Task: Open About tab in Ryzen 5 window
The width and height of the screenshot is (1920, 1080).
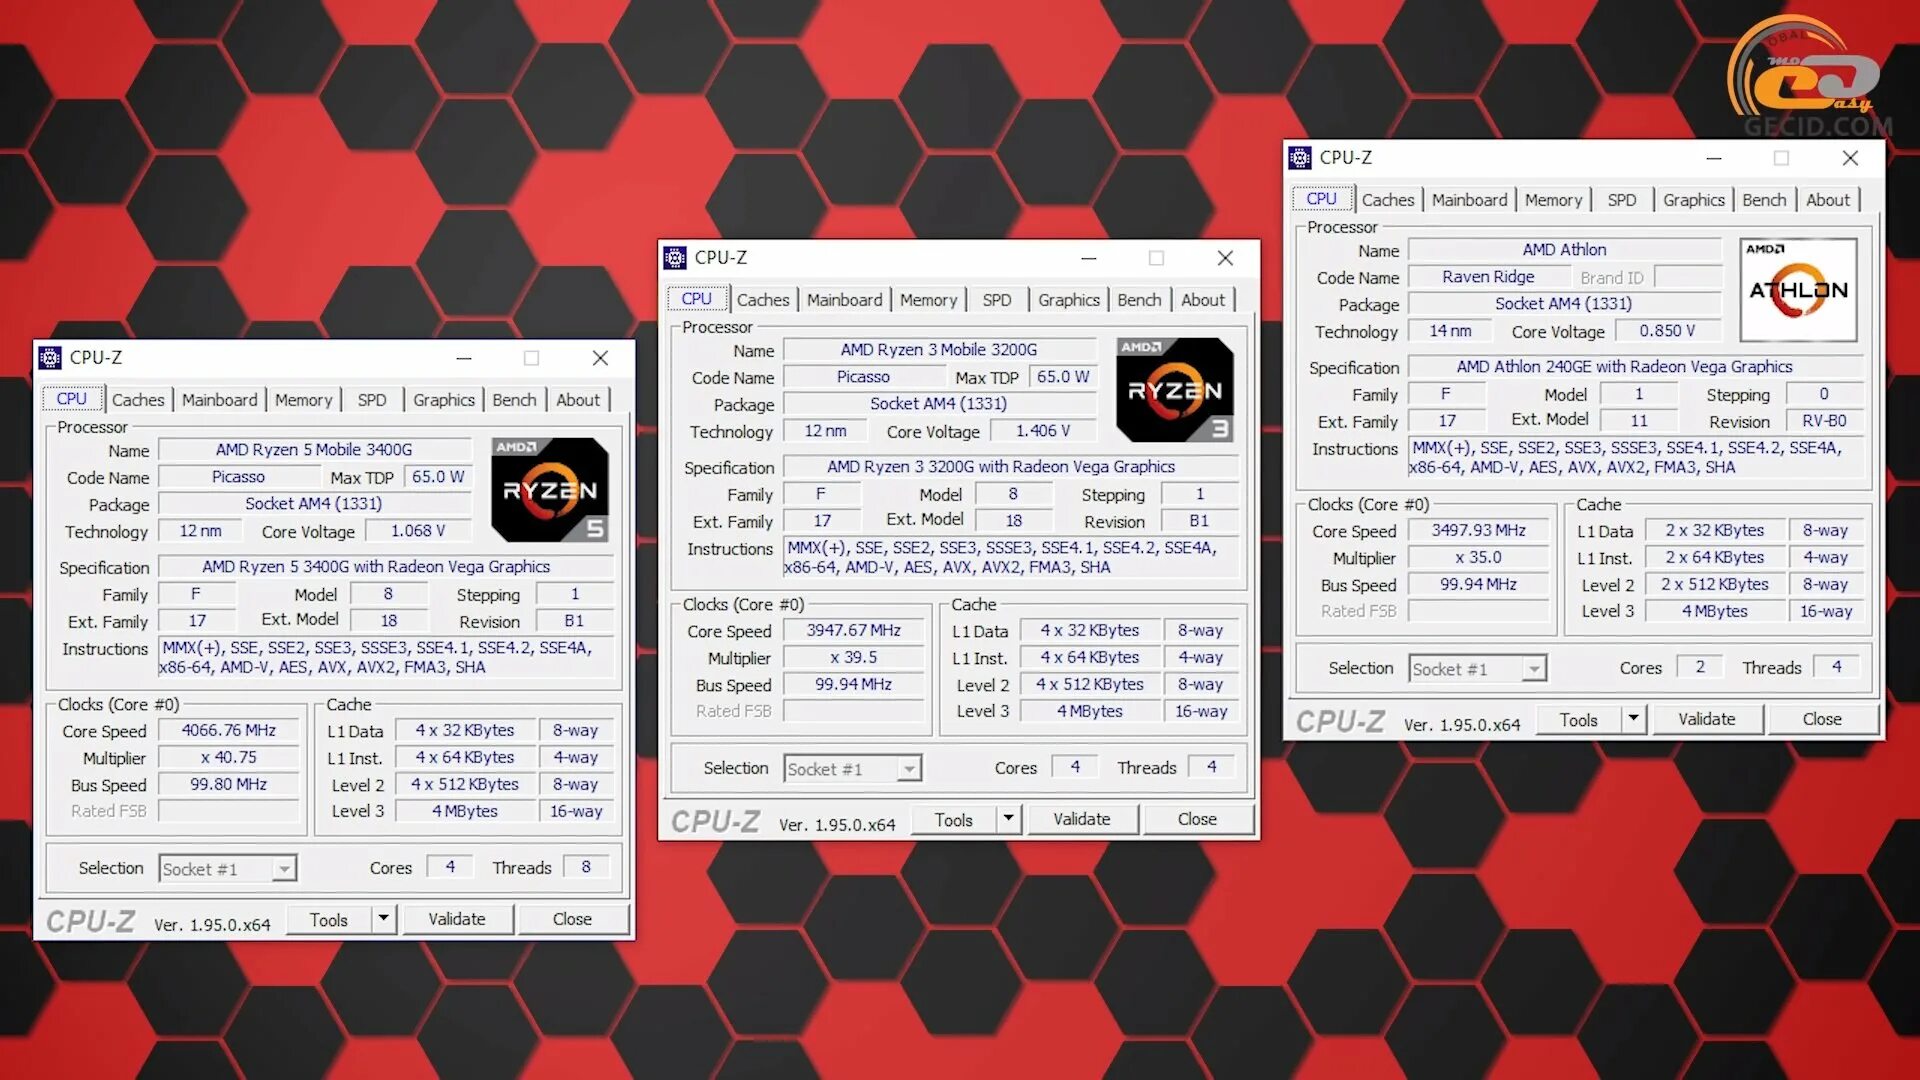Action: pos(578,400)
